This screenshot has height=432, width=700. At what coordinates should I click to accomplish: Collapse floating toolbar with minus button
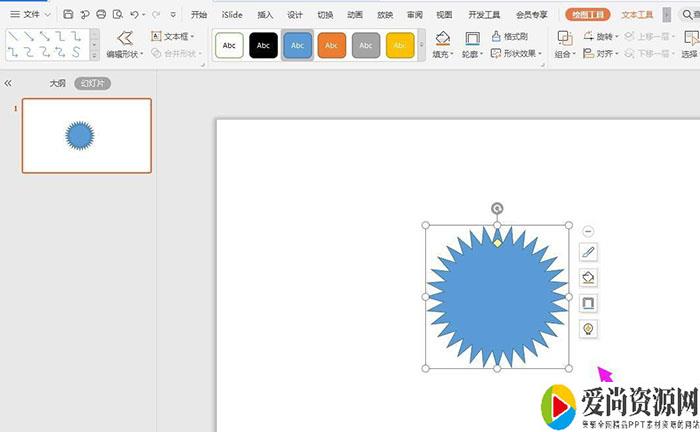coord(587,232)
